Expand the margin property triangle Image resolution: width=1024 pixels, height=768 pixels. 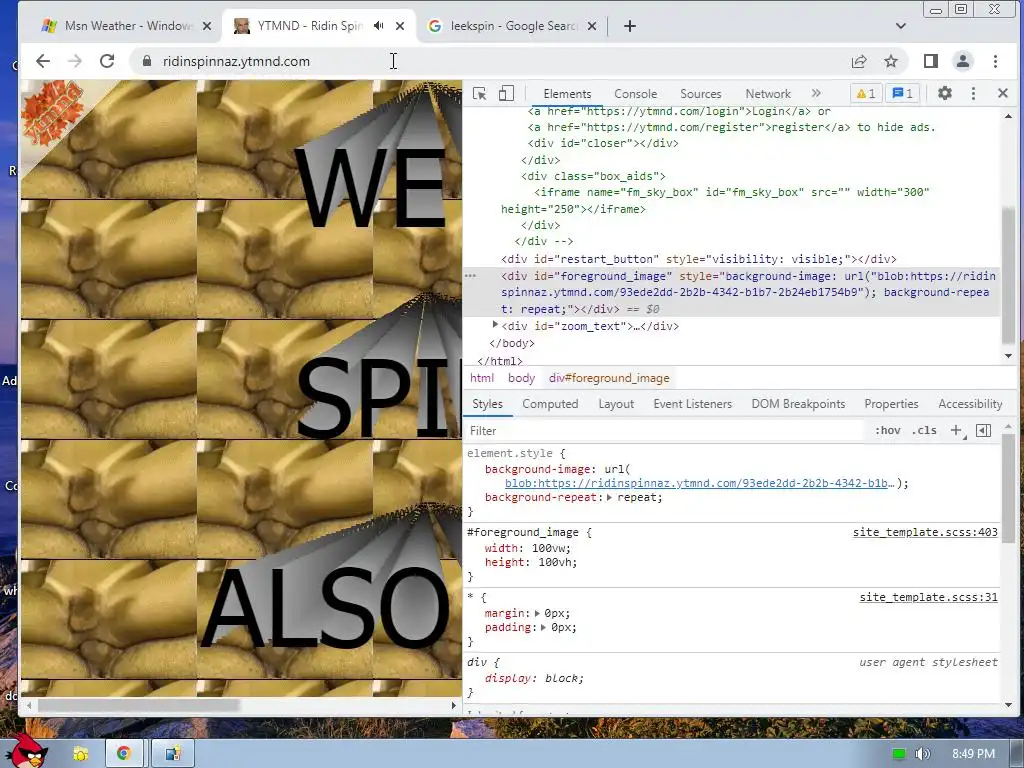tap(537, 613)
